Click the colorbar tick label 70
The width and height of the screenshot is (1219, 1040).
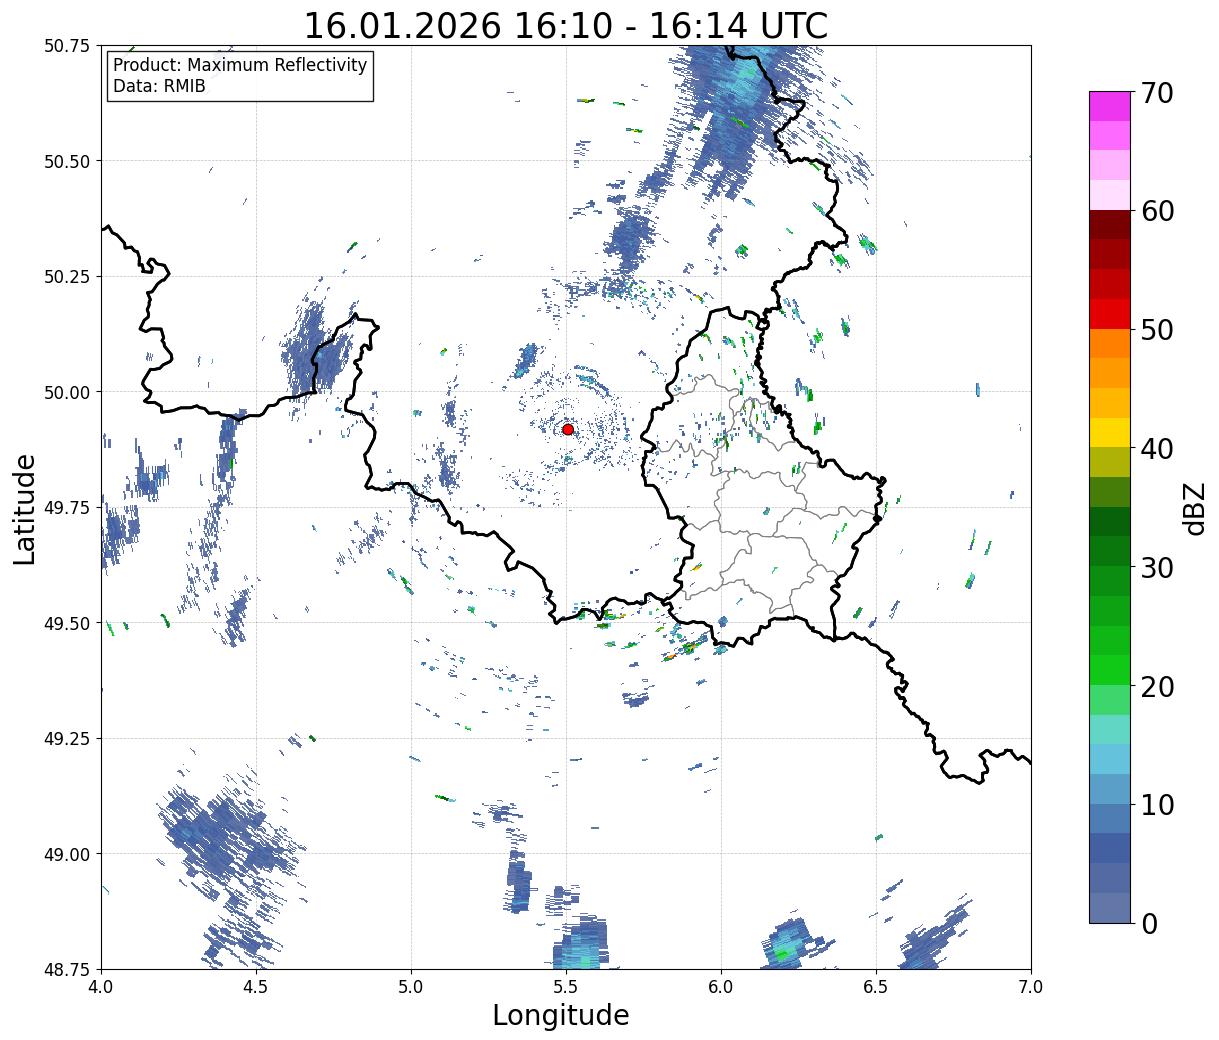(1157, 93)
